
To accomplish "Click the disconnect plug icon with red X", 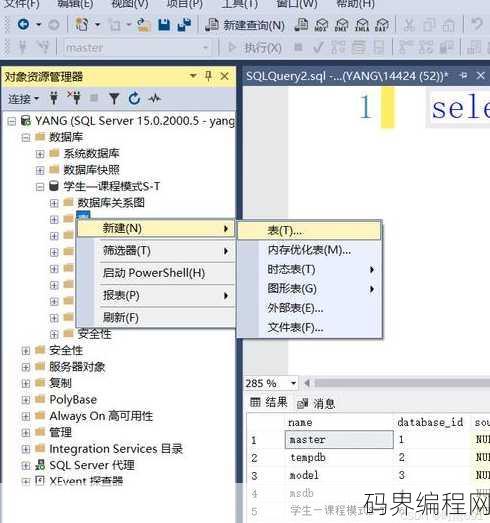I will tap(74, 98).
